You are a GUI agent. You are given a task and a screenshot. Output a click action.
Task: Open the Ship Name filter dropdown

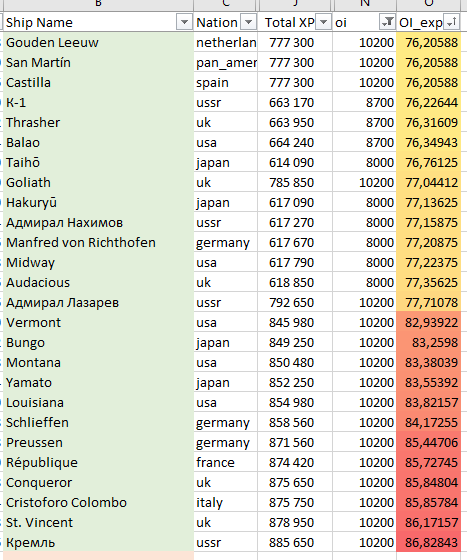pos(184,22)
